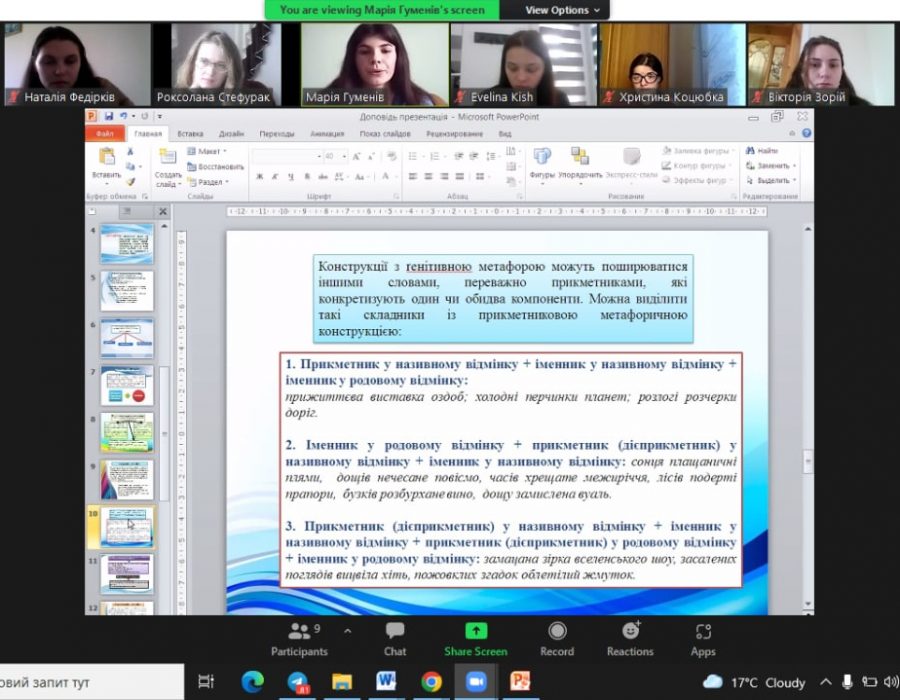The width and height of the screenshot is (900, 700).
Task: Open the Reactions menu
Action: click(630, 639)
